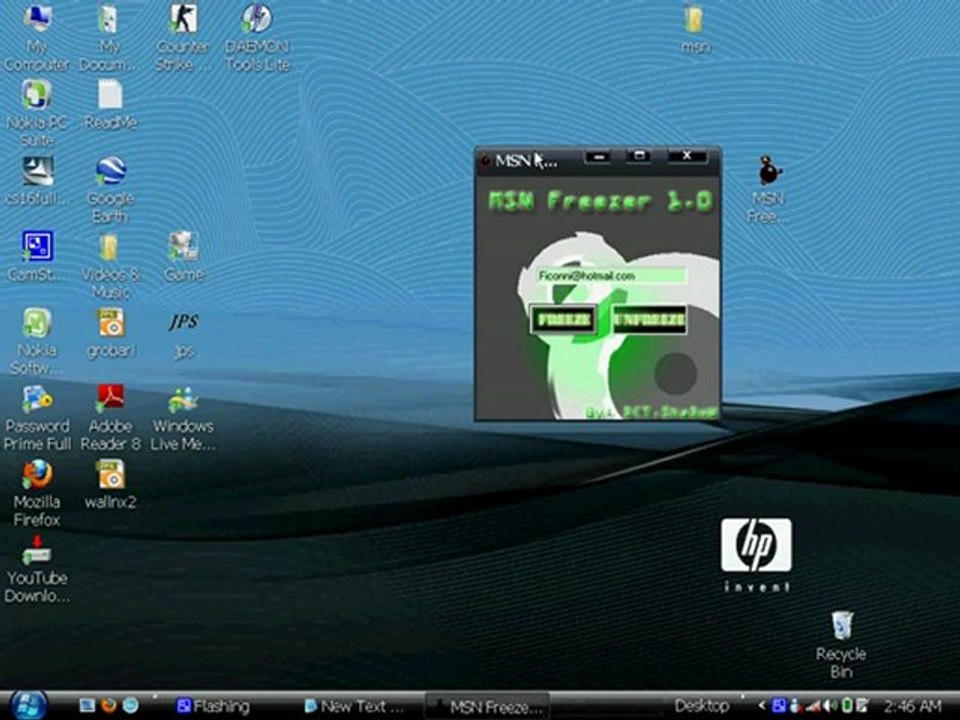
Task: Click the FREEZE button in MSN Freezer
Action: (x=563, y=319)
